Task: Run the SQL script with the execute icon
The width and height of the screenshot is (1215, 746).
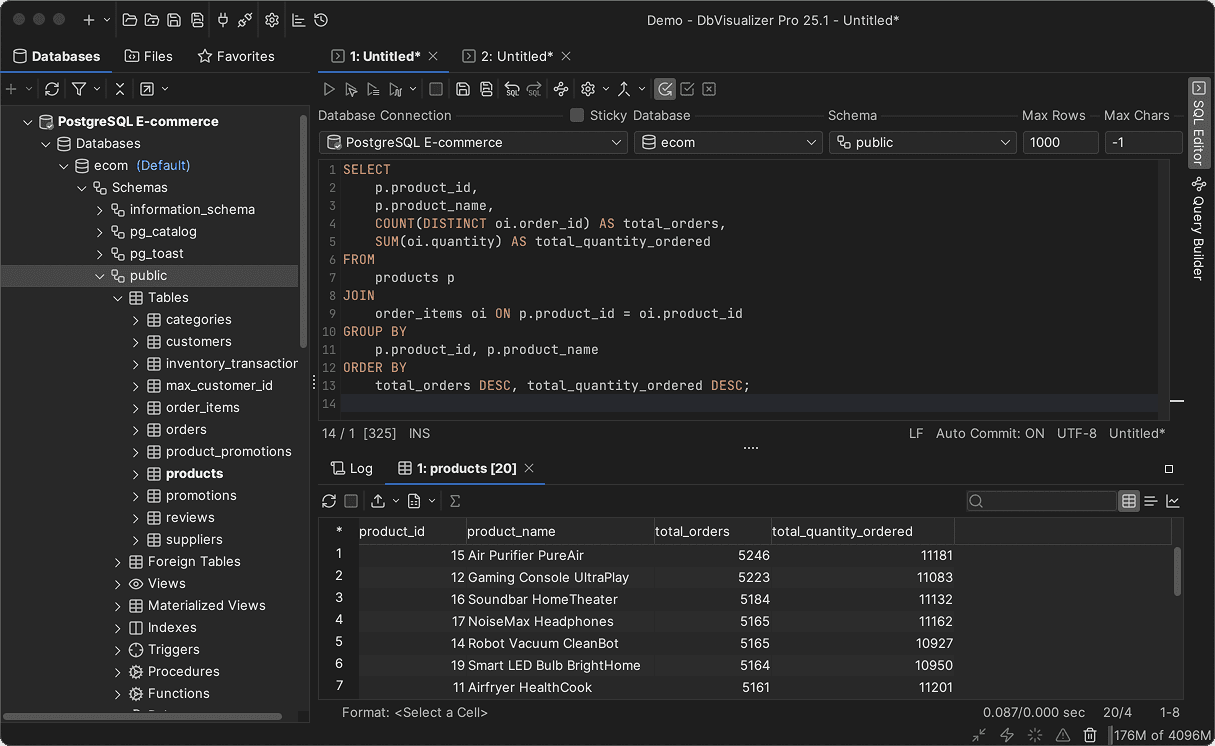Action: (x=329, y=89)
